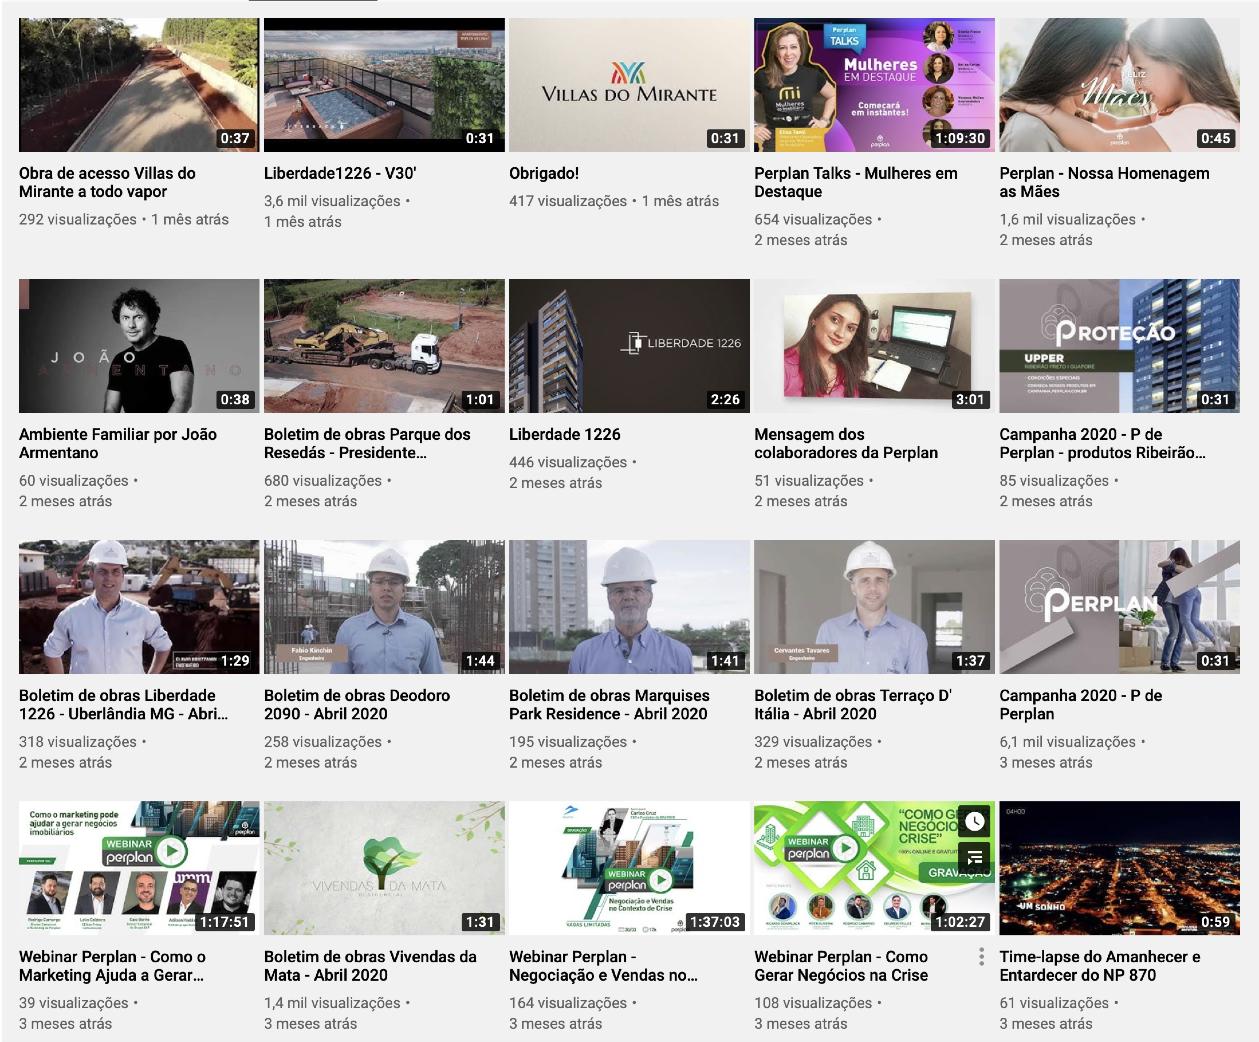Click the title Perplan Talks - Mulheres em Destaque
This screenshot has height=1042, width=1259.
click(x=856, y=182)
